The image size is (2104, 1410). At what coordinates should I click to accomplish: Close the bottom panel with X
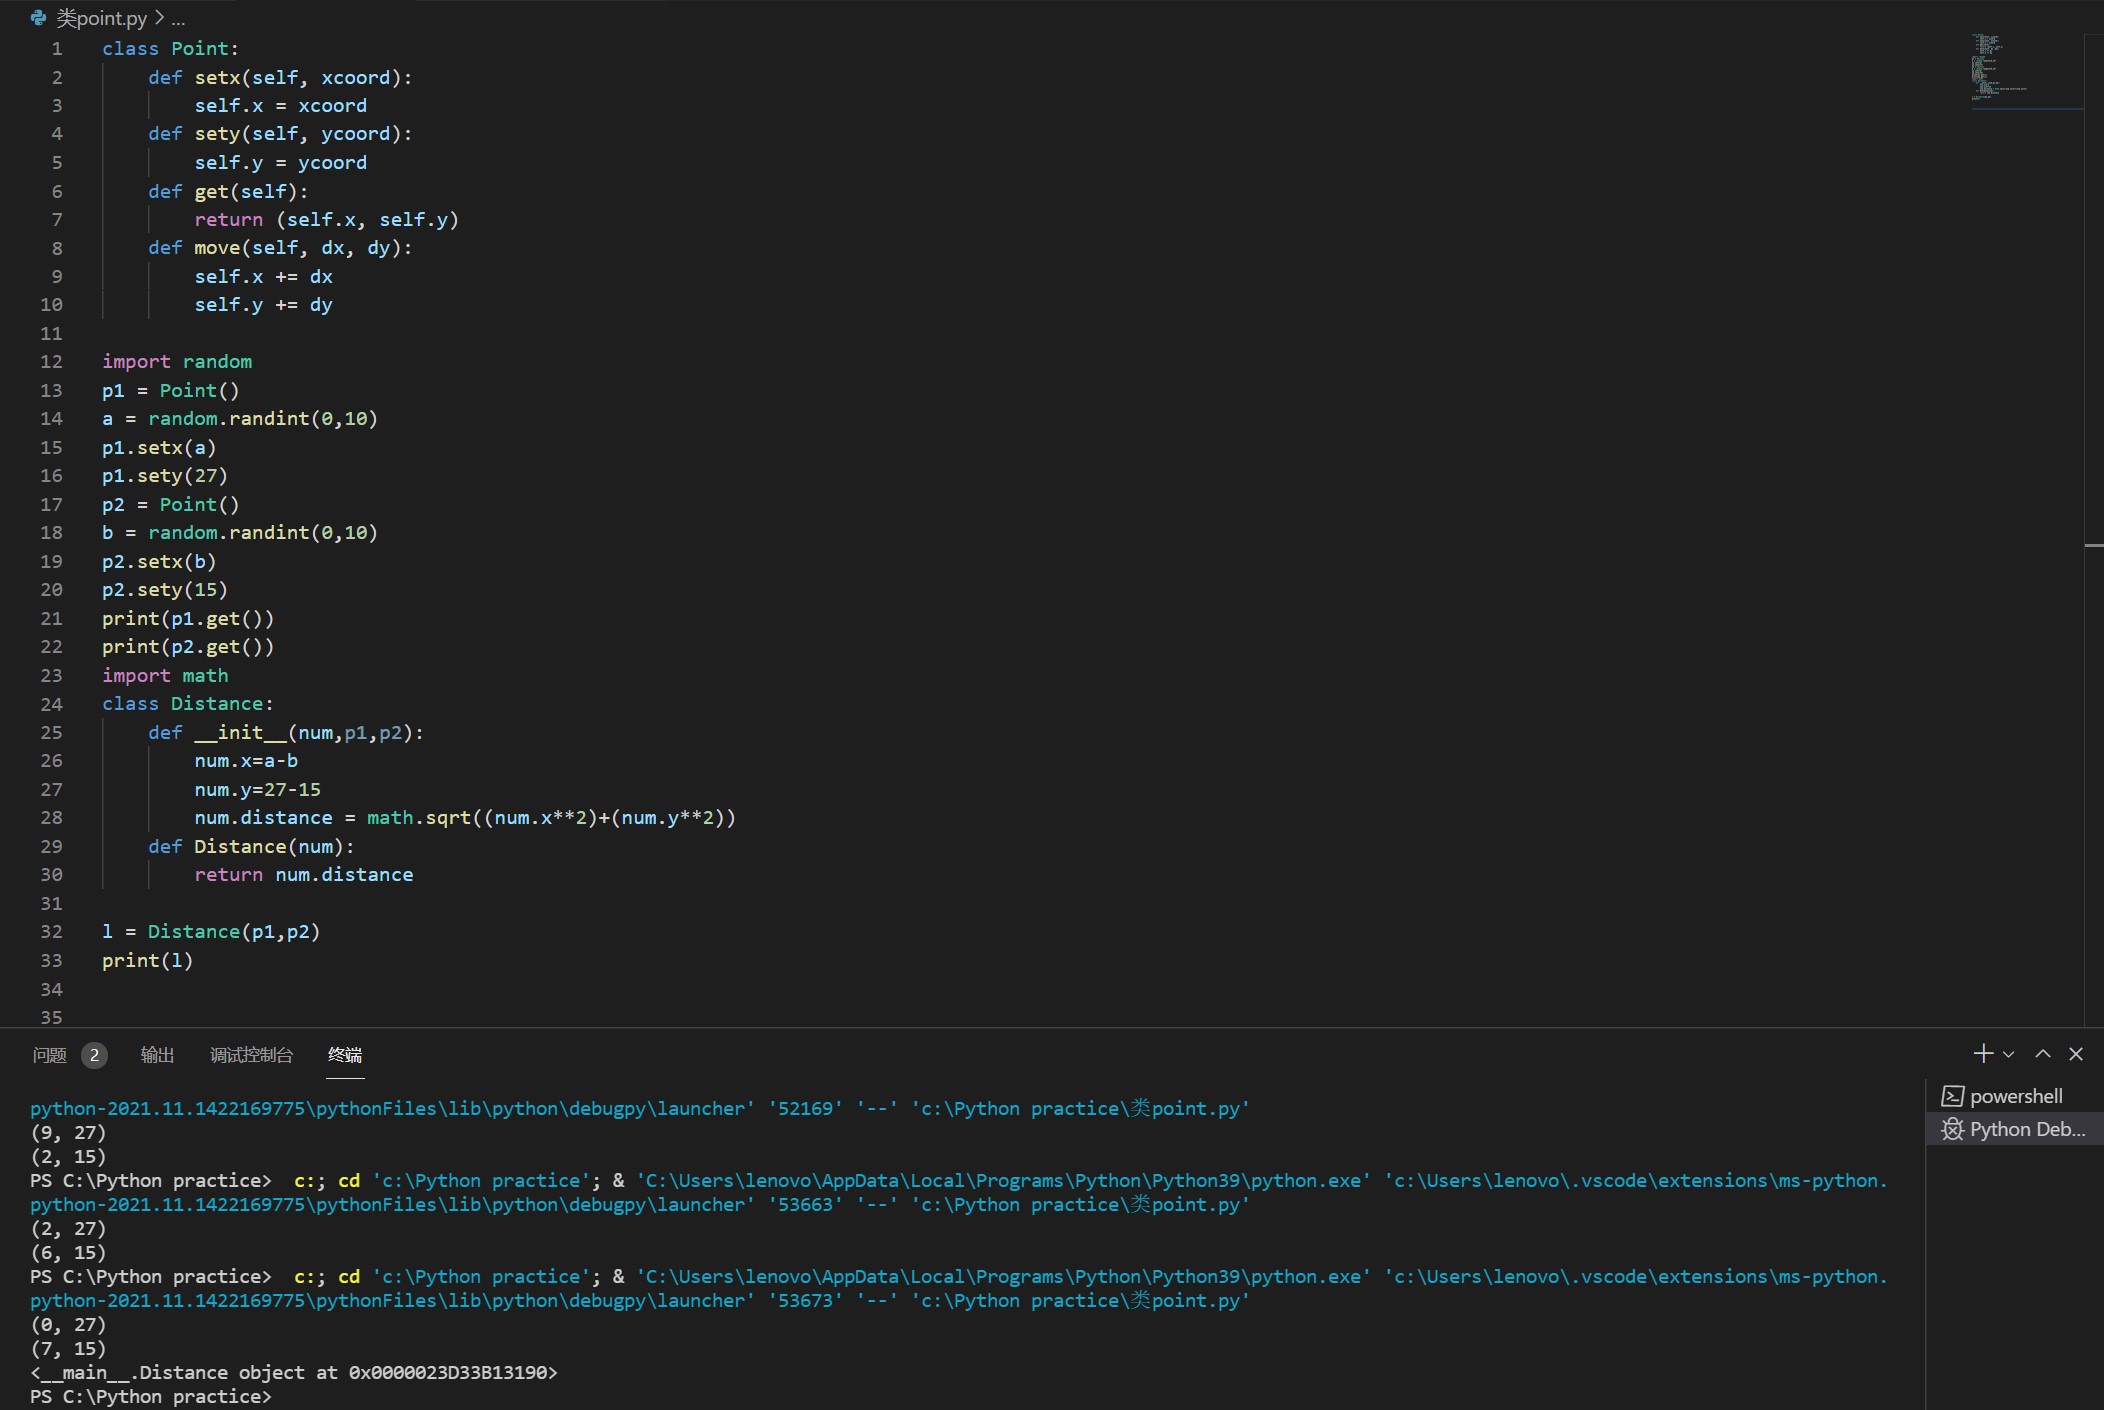pos(2076,1054)
